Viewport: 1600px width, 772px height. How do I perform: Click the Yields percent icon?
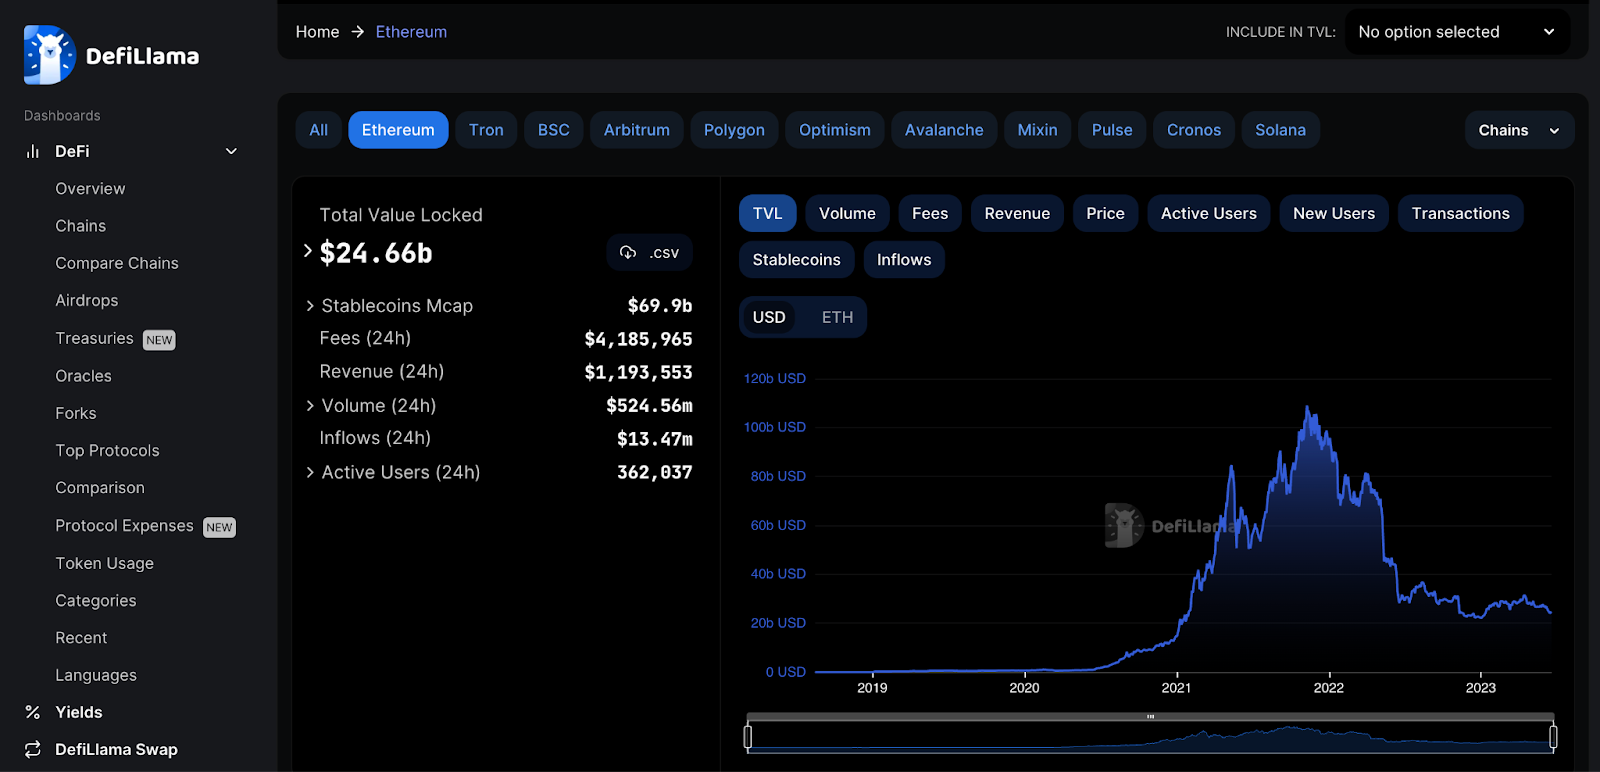[x=33, y=712]
